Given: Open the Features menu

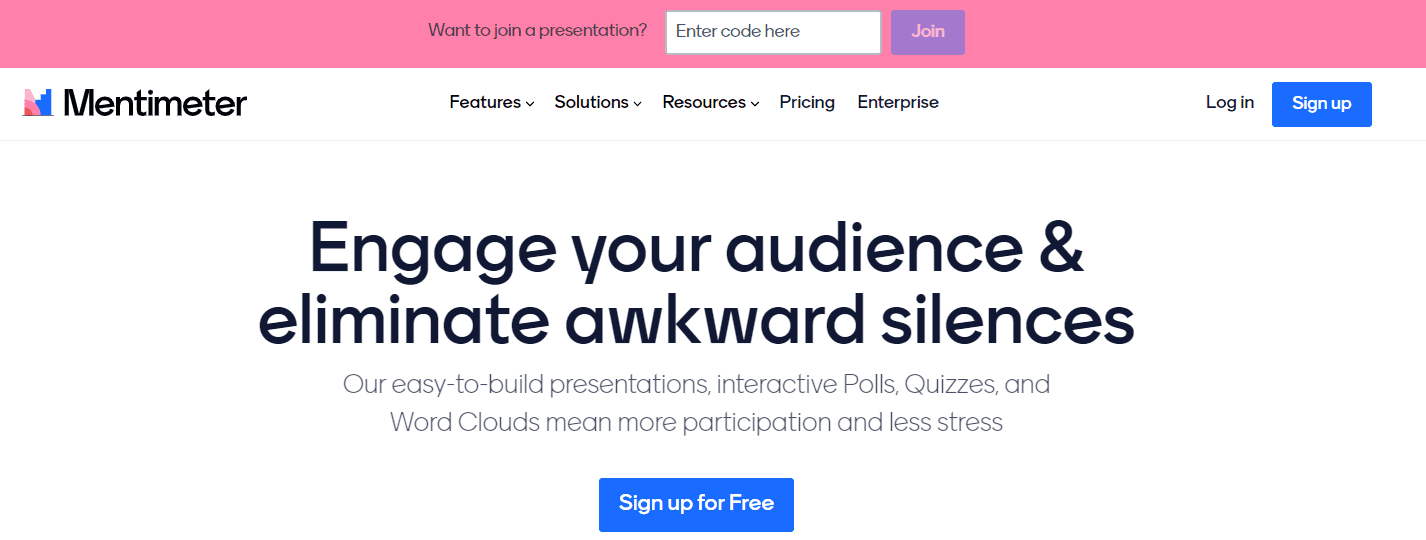Looking at the screenshot, I should click(x=485, y=102).
